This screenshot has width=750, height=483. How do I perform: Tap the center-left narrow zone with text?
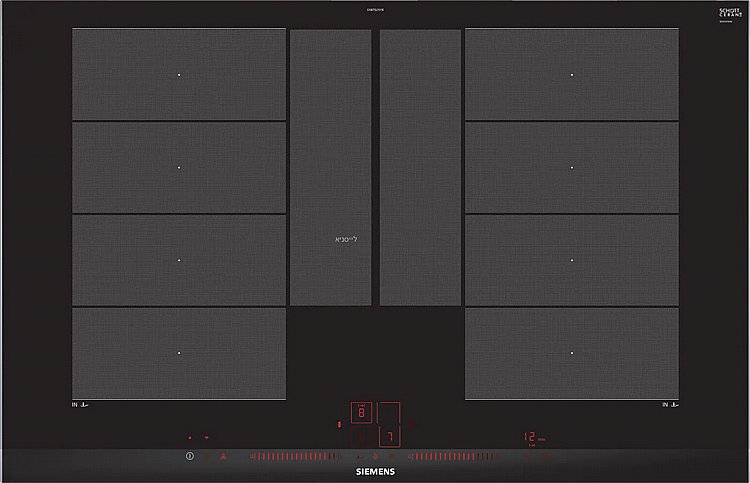coord(331,167)
